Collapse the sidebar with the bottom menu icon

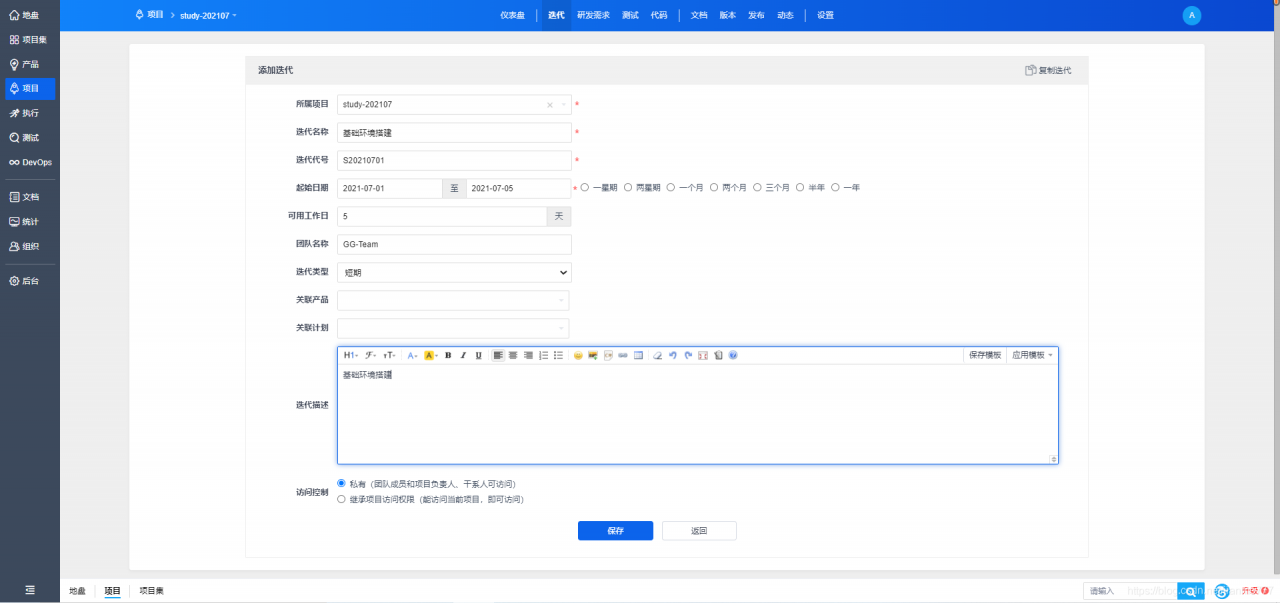point(30,590)
